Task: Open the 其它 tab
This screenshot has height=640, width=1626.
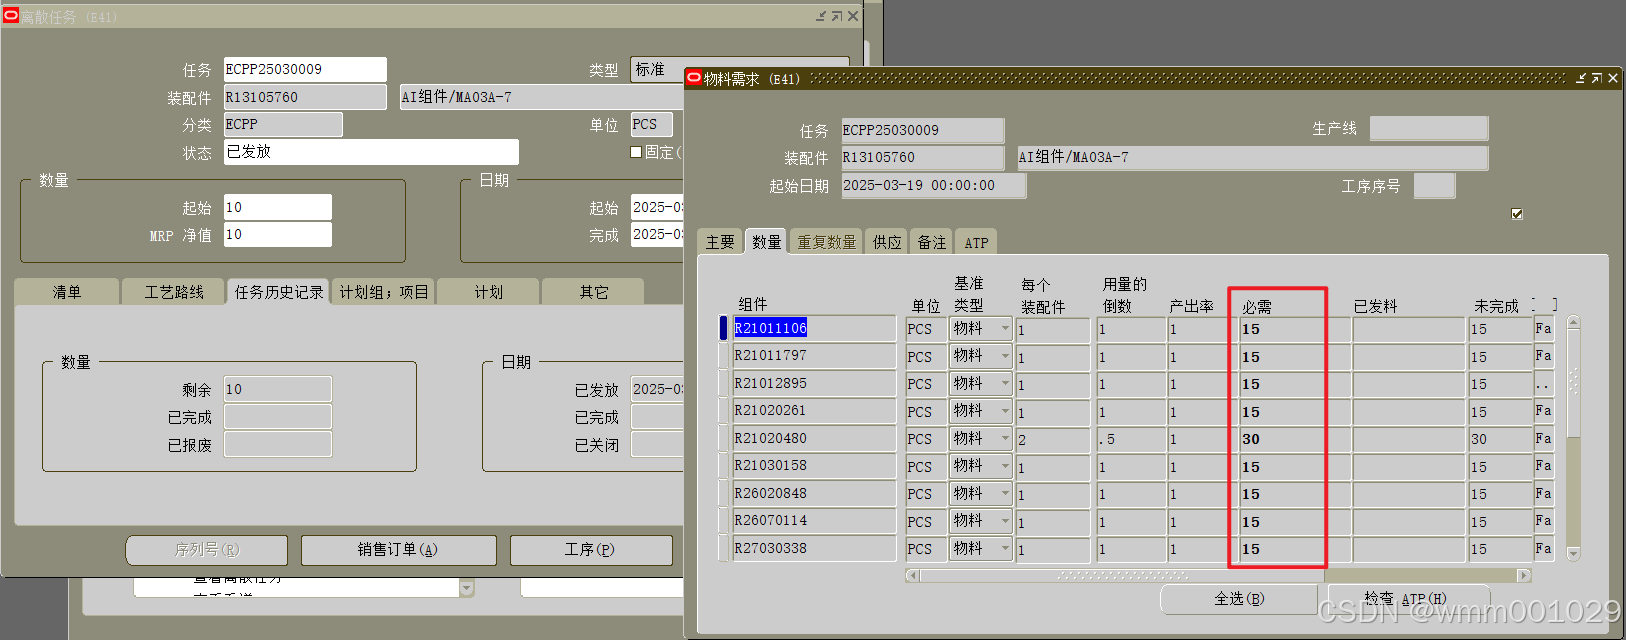Action: [x=593, y=292]
